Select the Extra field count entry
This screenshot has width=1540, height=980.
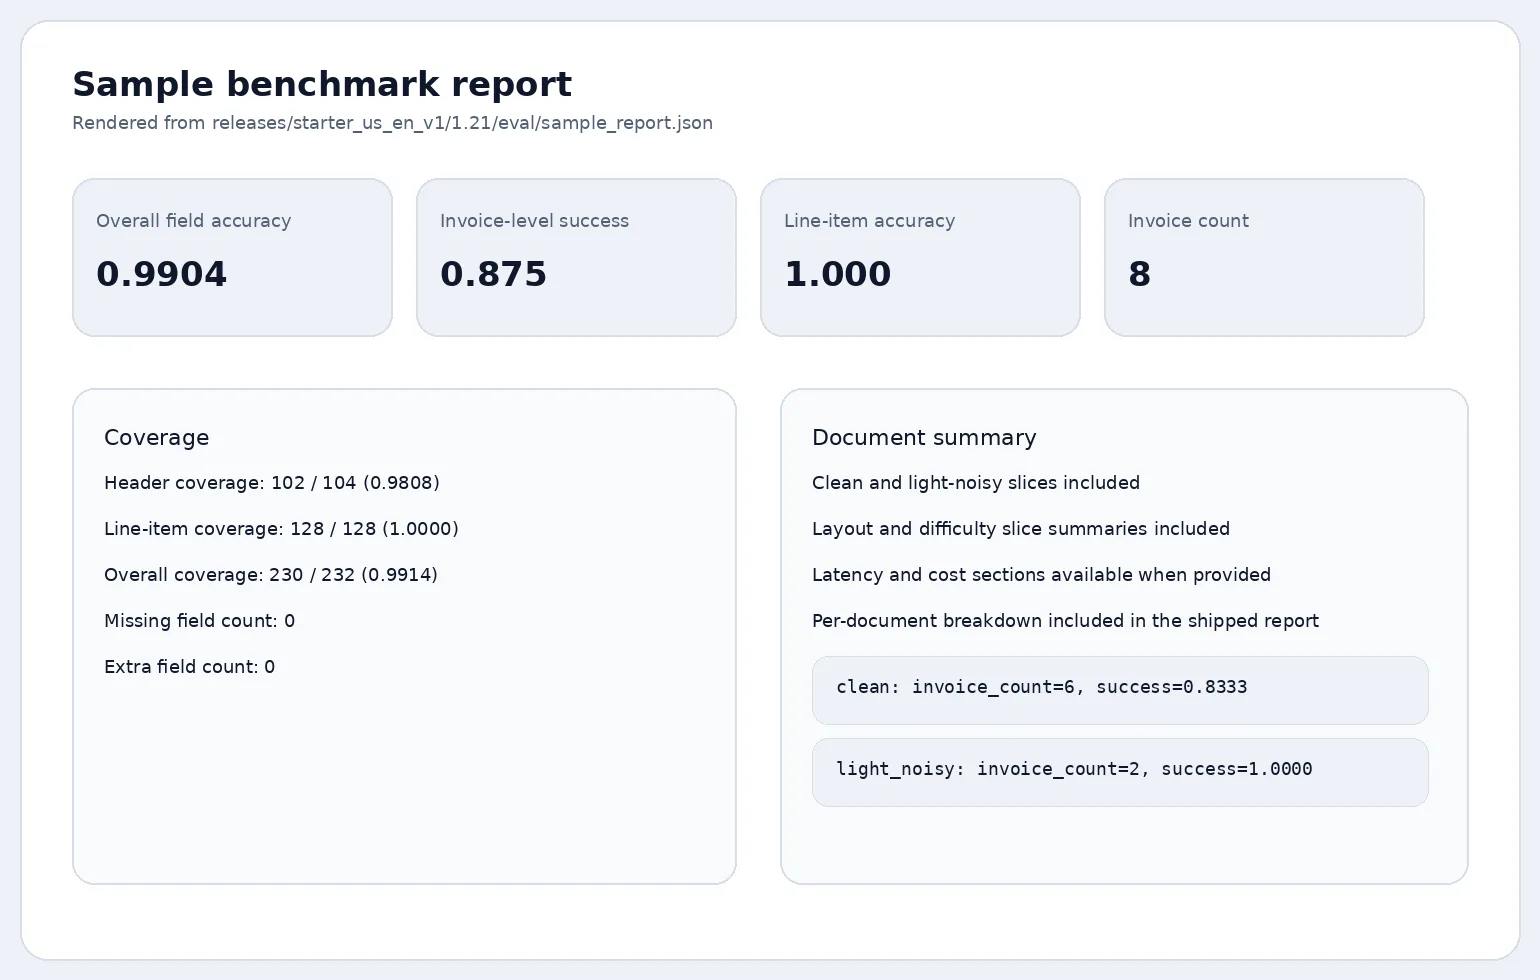(189, 667)
